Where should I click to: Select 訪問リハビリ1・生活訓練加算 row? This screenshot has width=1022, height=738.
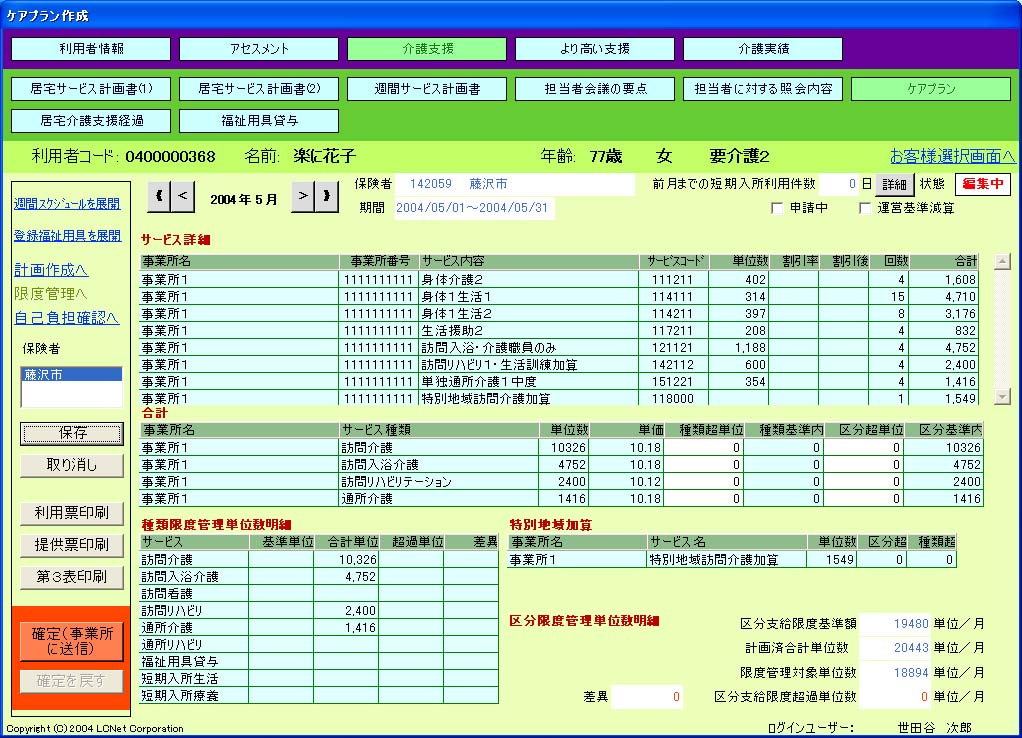coord(558,364)
